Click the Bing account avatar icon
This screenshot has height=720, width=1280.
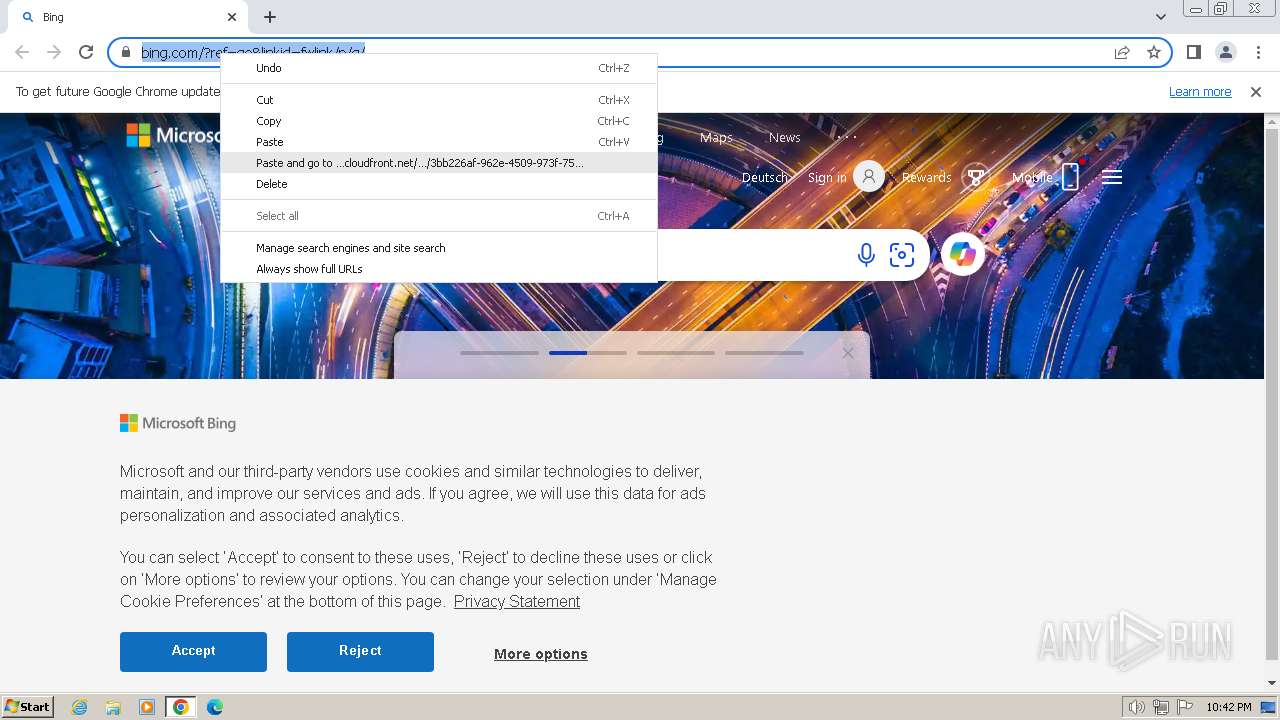(x=869, y=177)
